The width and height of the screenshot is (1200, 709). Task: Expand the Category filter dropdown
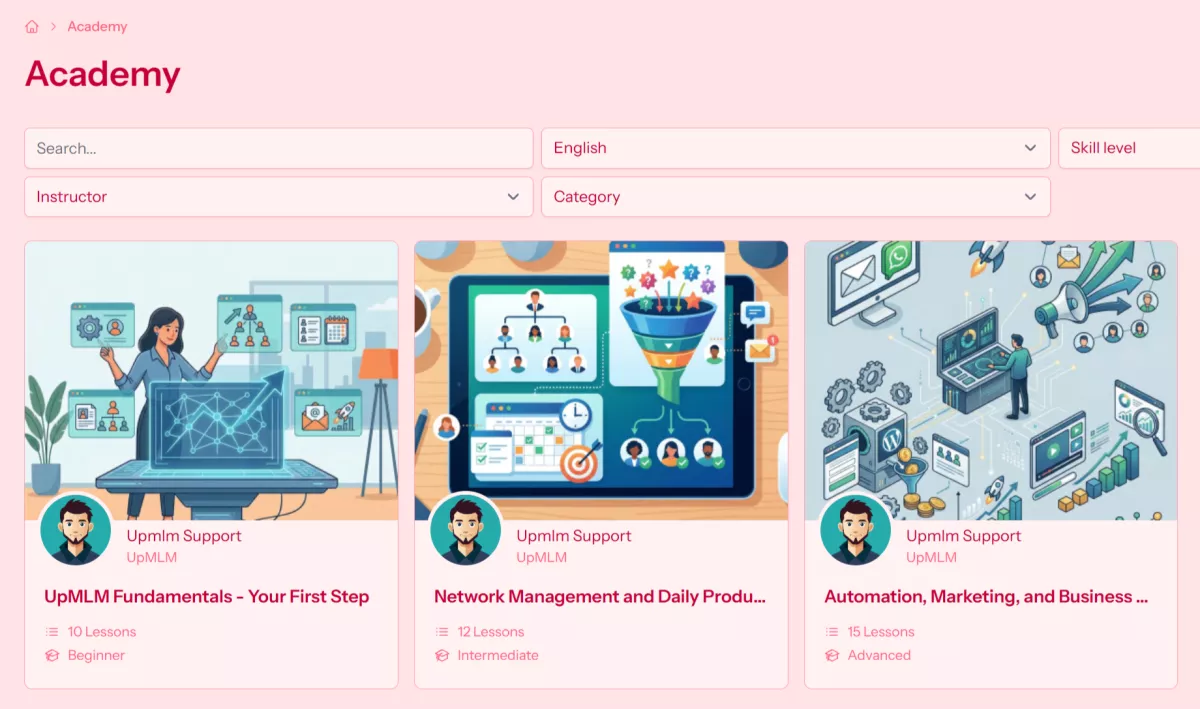pyautogui.click(x=796, y=197)
